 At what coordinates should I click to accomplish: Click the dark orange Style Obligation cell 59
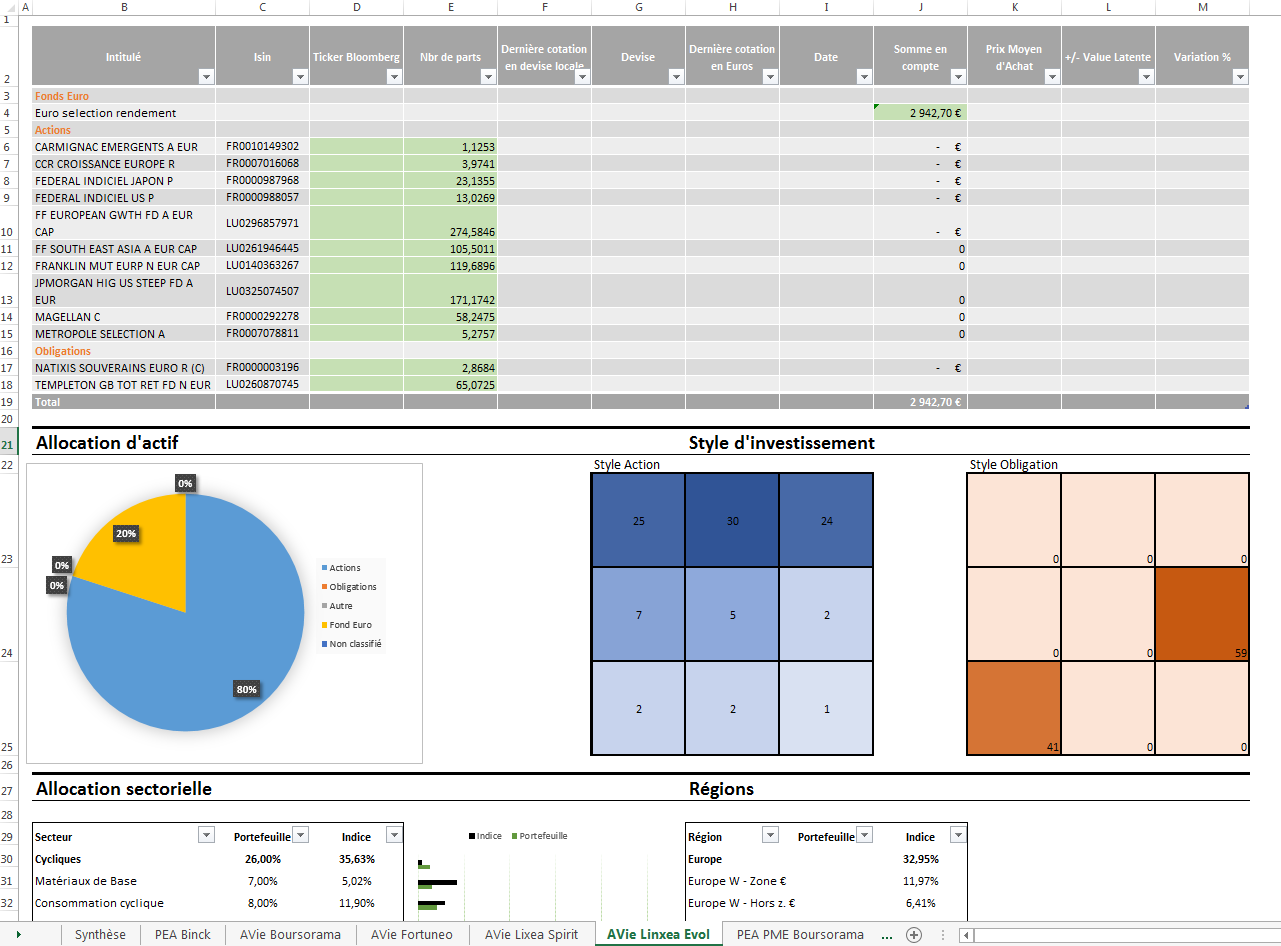[x=1202, y=614]
